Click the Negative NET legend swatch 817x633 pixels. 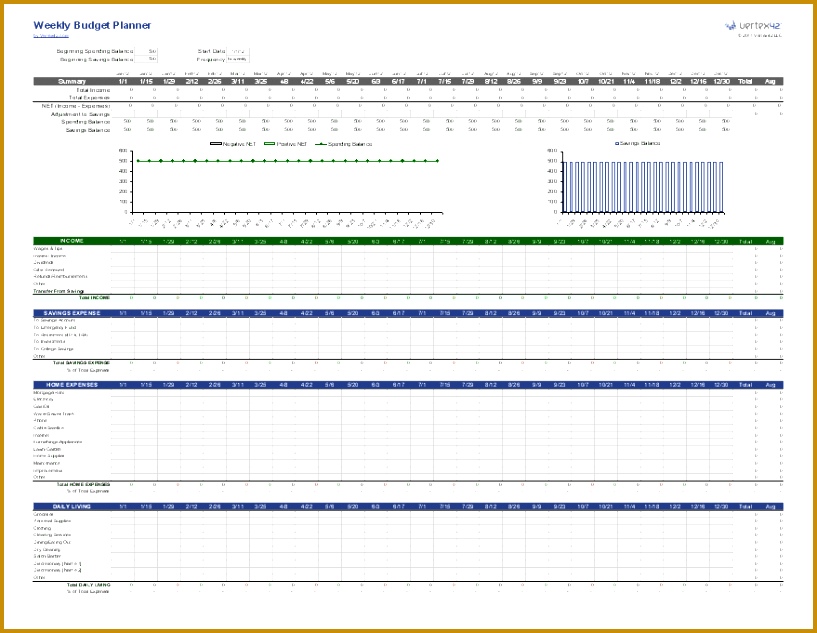coord(216,144)
